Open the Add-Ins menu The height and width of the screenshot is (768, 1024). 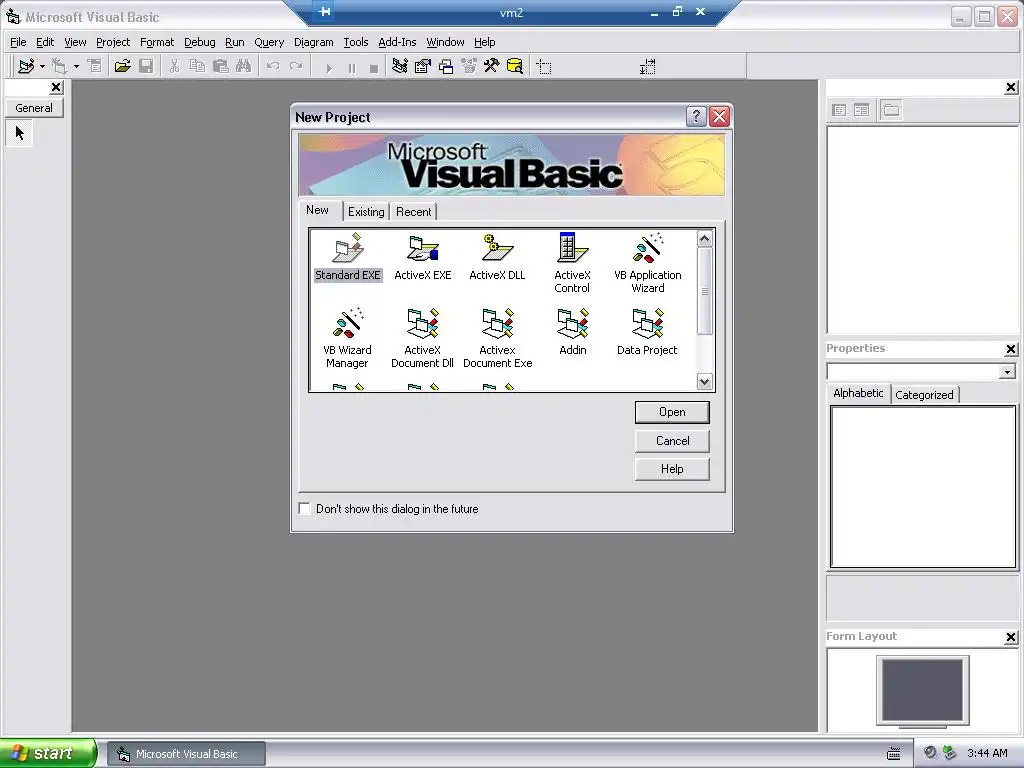[397, 42]
